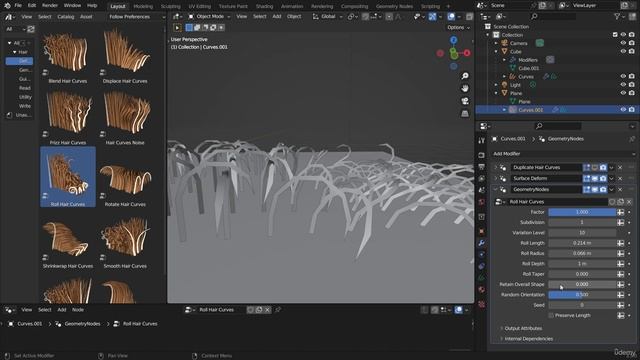Click the pan hand icon in viewport

[x=465, y=89]
